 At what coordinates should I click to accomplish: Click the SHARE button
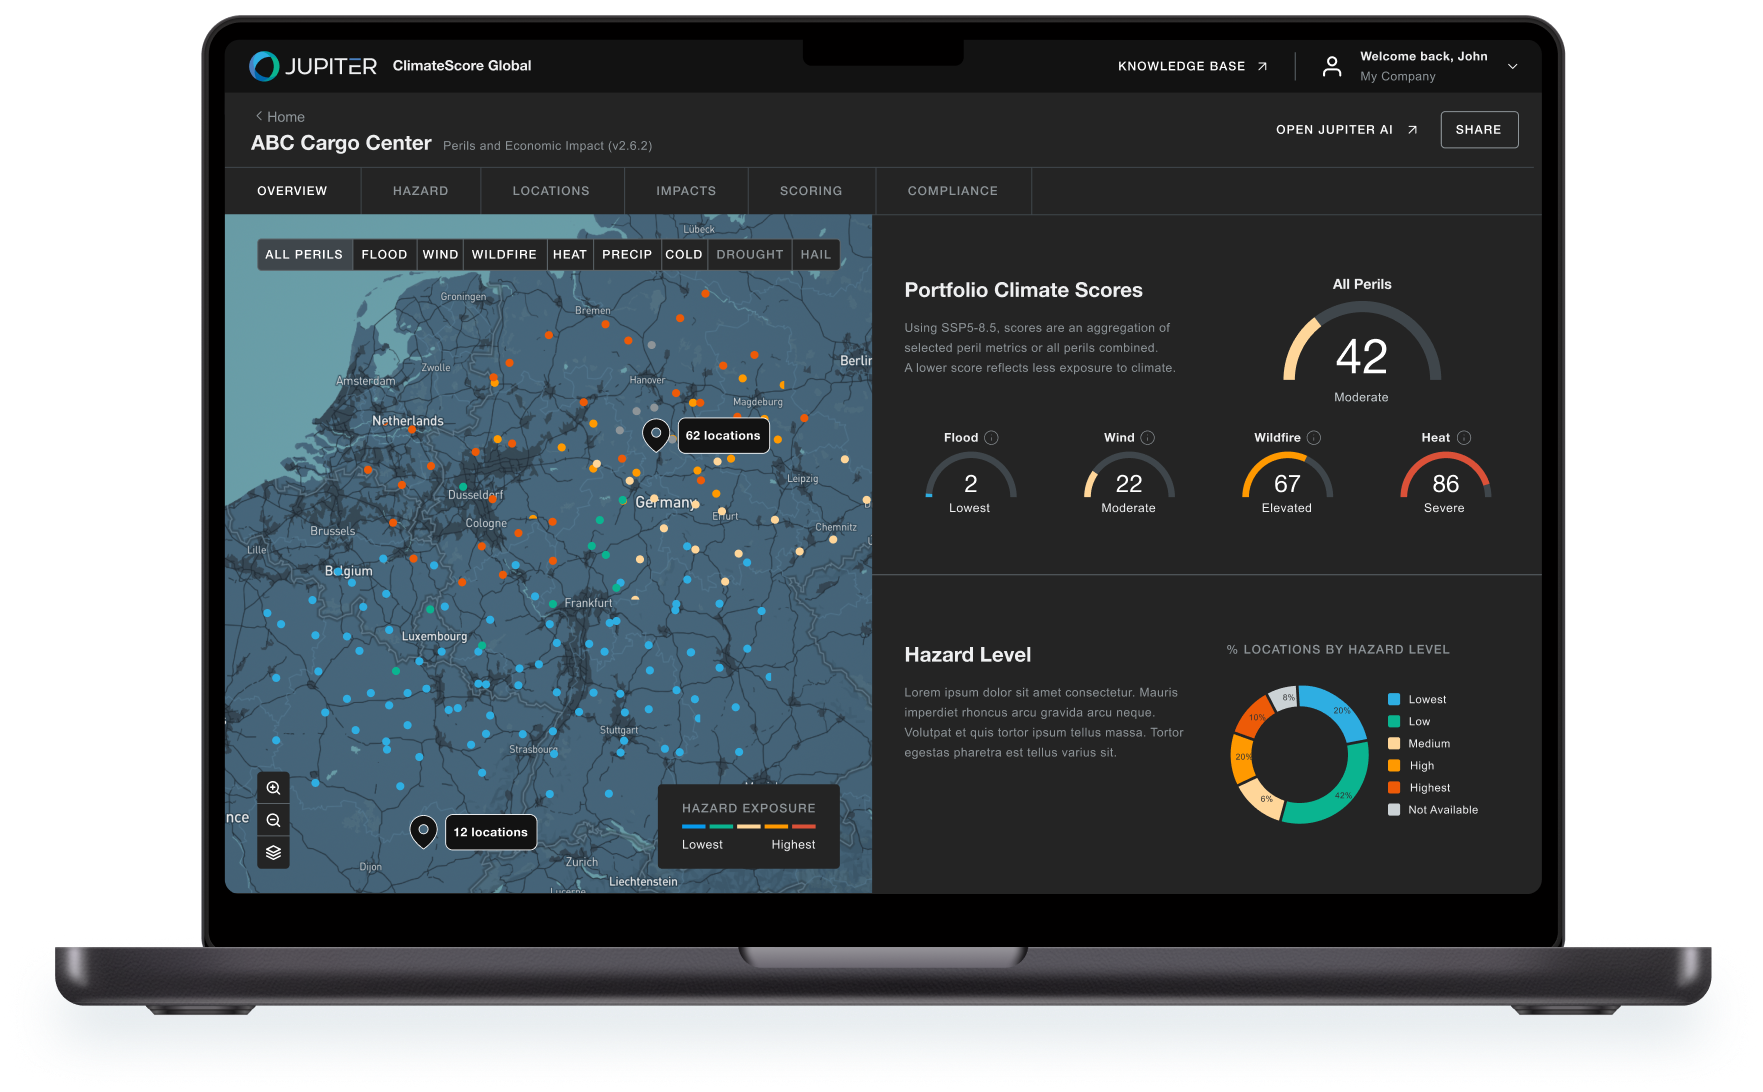tap(1479, 129)
